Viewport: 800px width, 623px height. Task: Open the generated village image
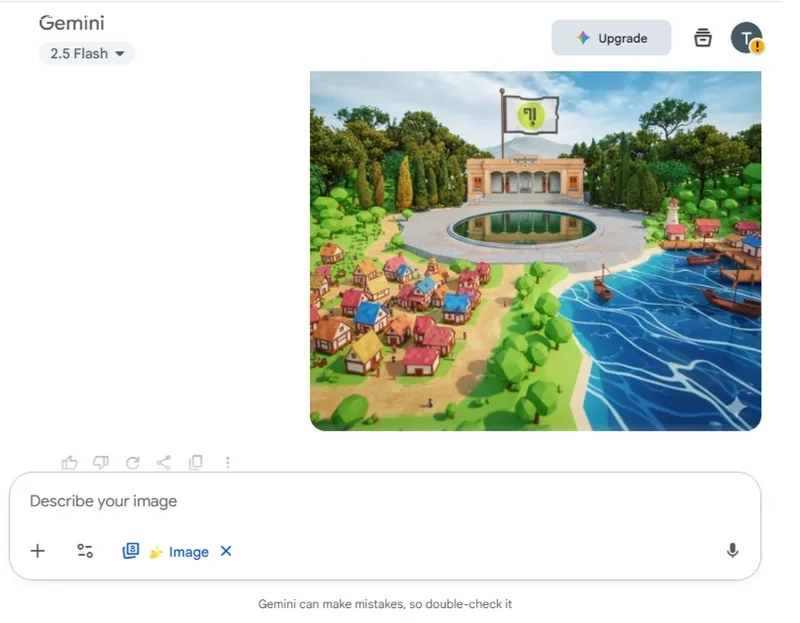click(x=536, y=251)
